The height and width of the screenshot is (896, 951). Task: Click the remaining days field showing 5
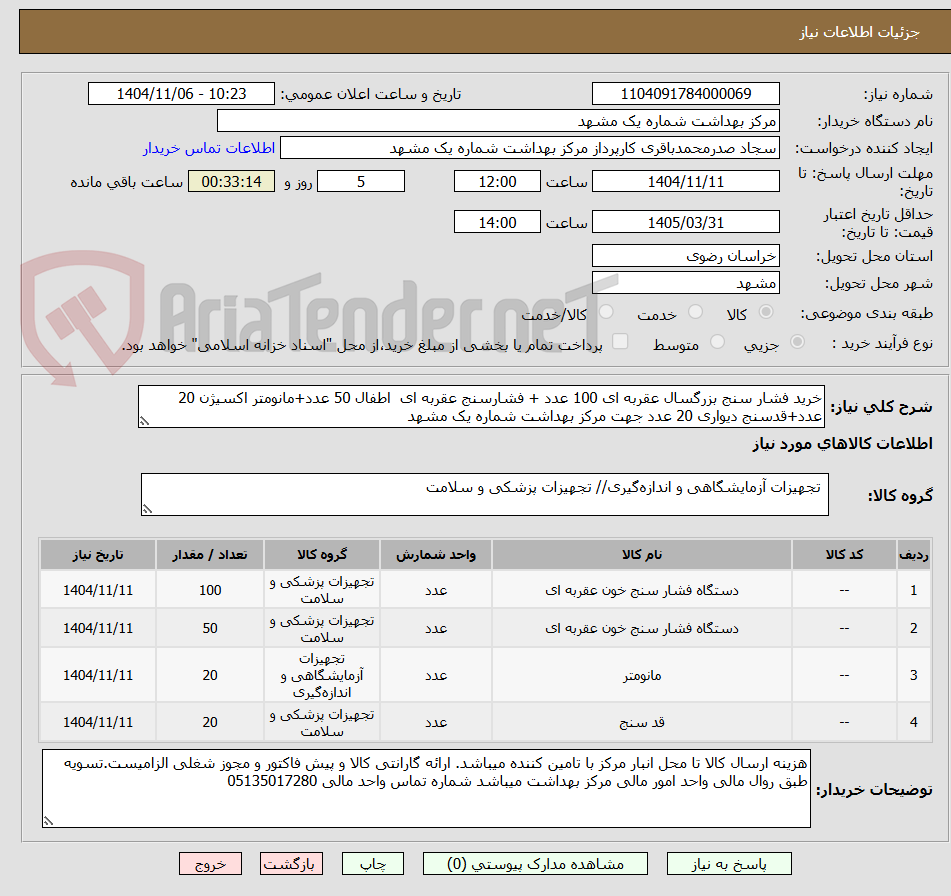tap(361, 181)
